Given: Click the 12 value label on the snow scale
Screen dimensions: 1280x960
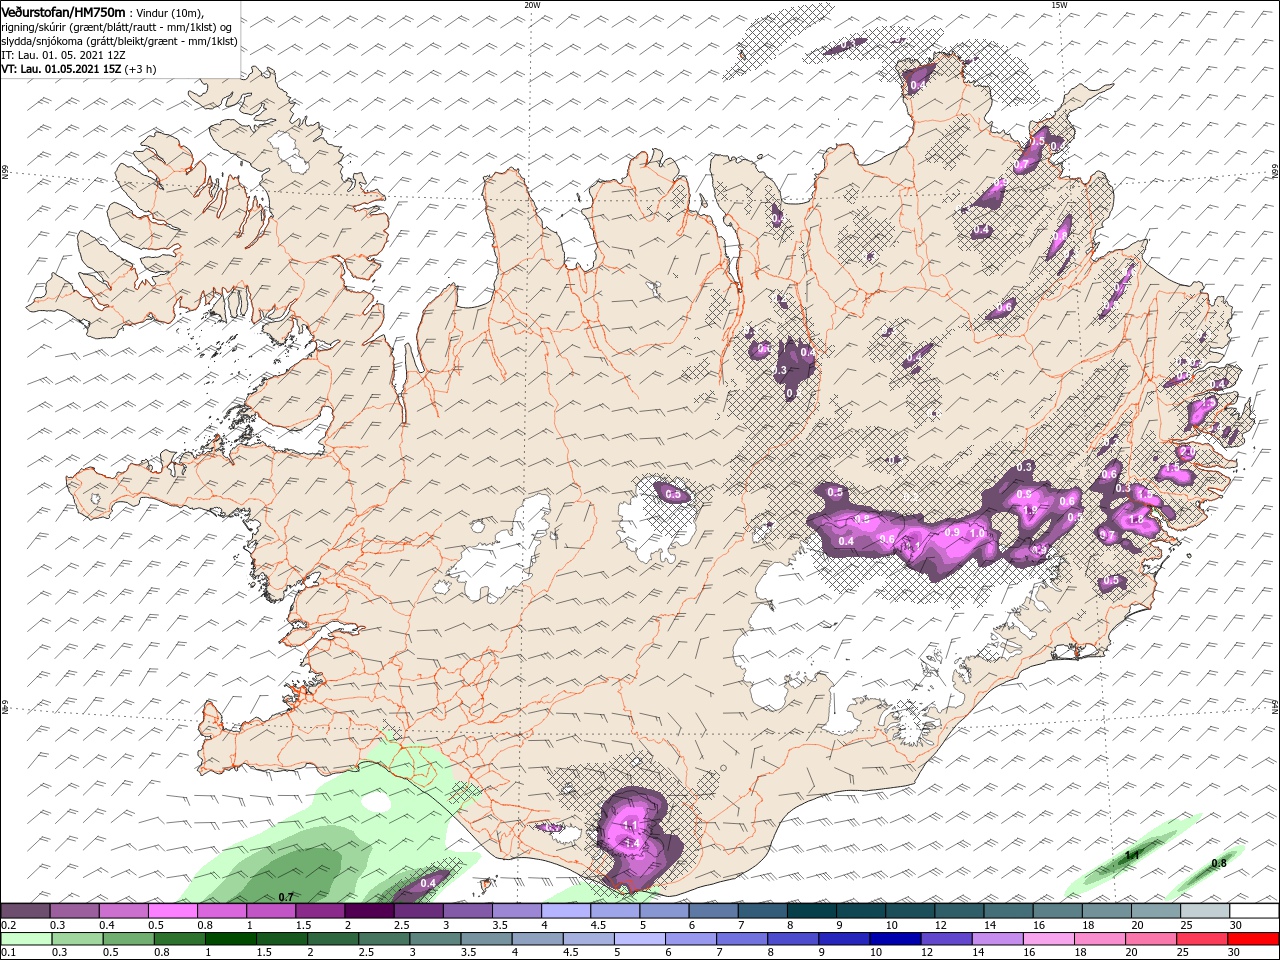Looking at the screenshot, I should click(x=943, y=925).
